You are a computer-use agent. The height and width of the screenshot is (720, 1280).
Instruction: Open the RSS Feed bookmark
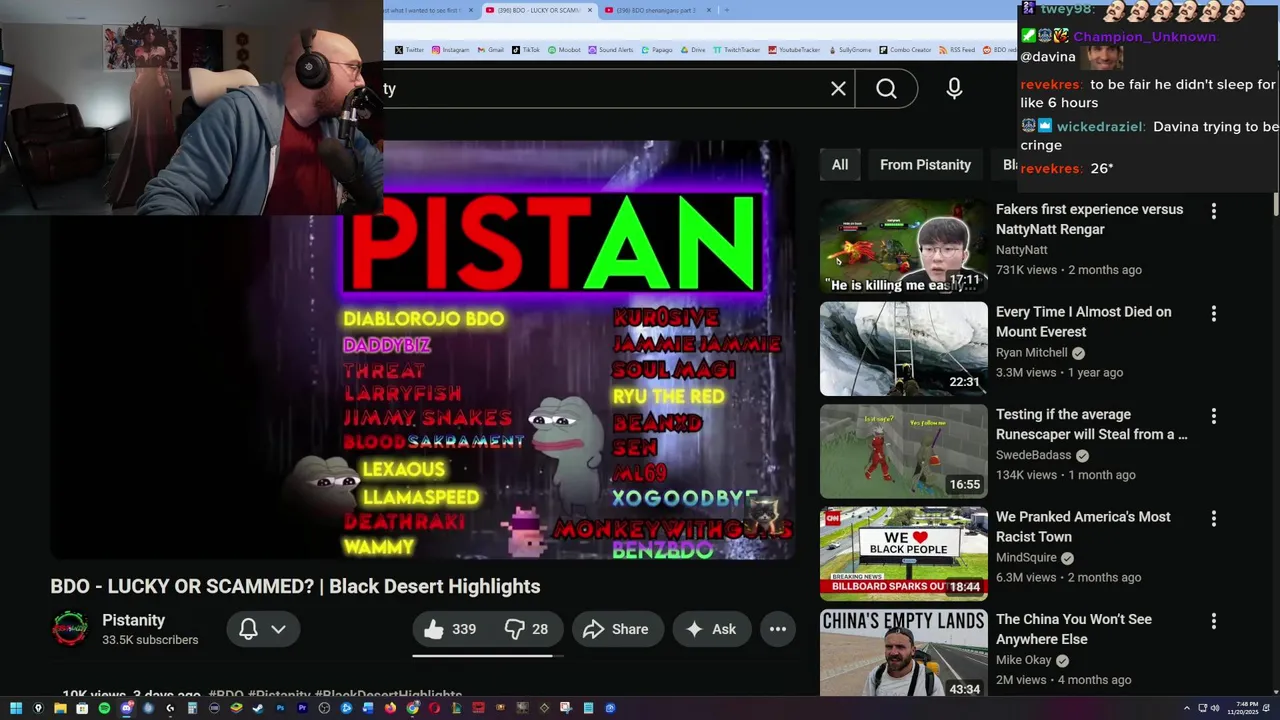coord(958,49)
